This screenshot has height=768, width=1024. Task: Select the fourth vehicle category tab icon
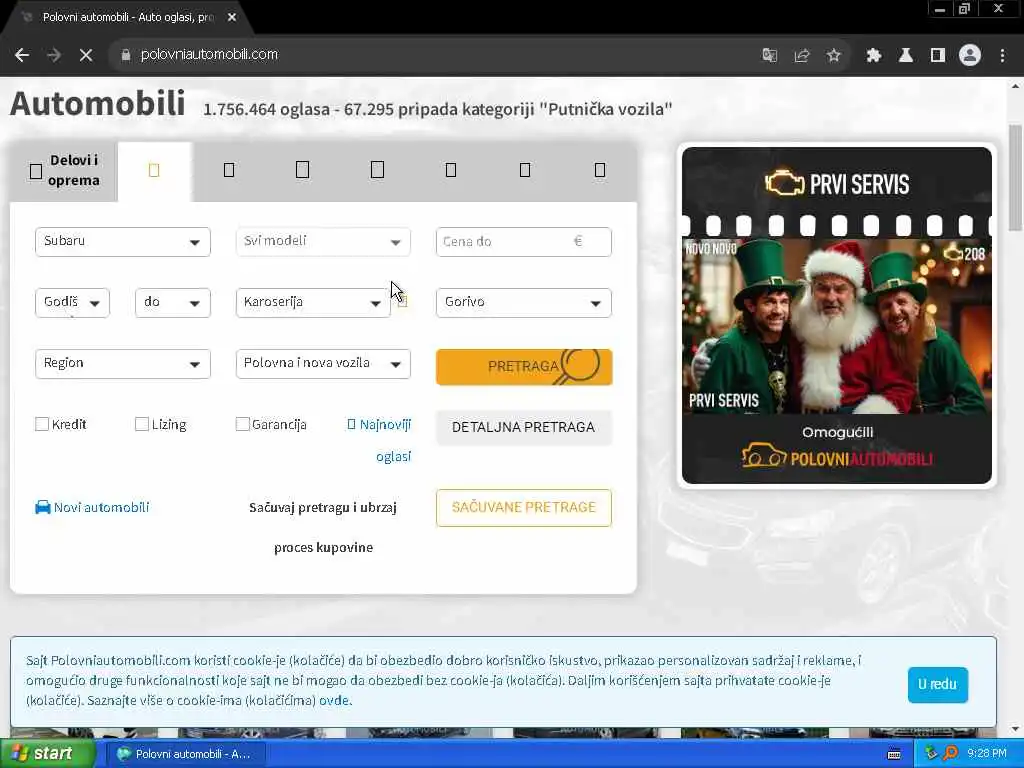click(x=377, y=170)
